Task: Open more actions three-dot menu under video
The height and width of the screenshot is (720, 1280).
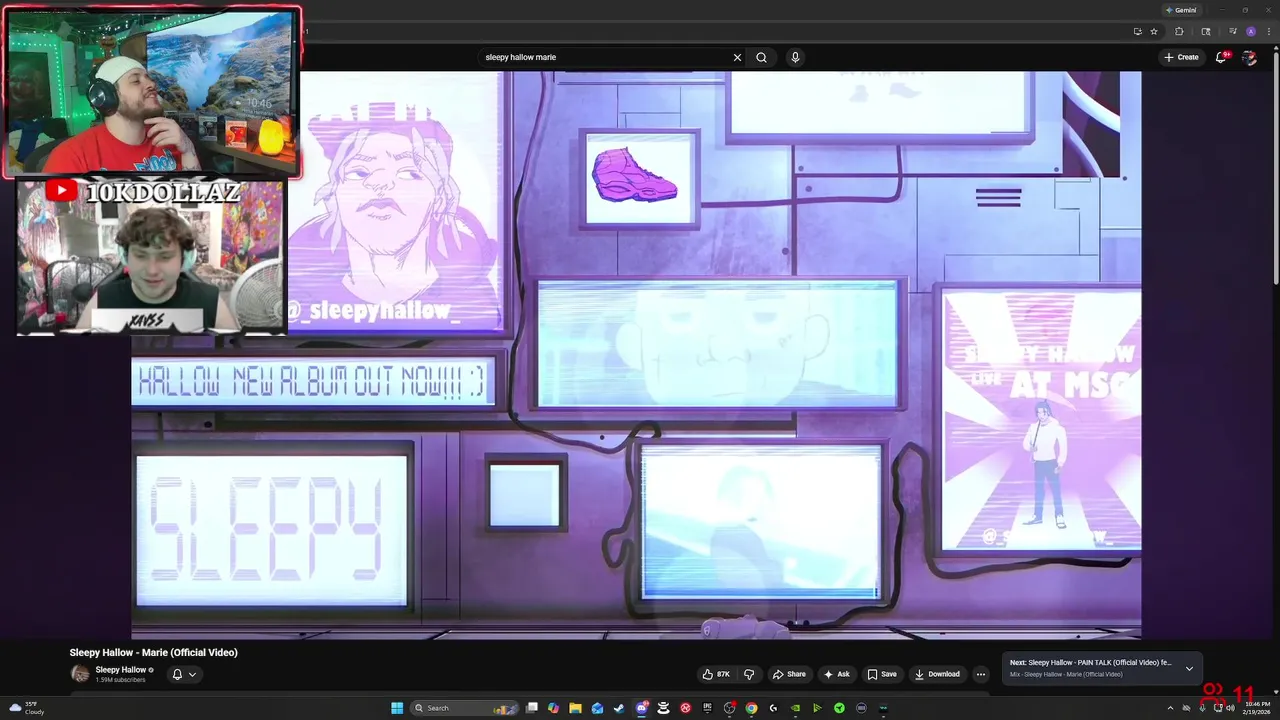Action: point(981,674)
